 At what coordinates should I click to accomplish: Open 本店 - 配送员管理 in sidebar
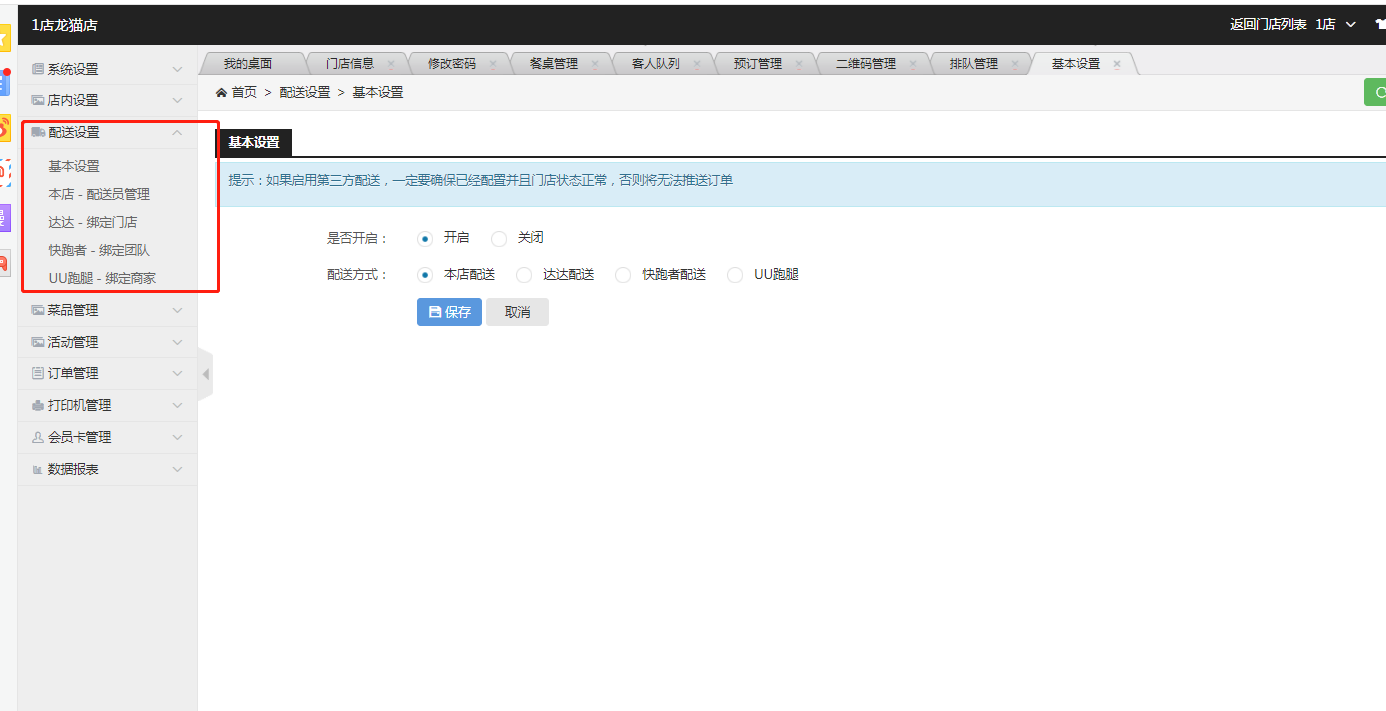[x=99, y=194]
